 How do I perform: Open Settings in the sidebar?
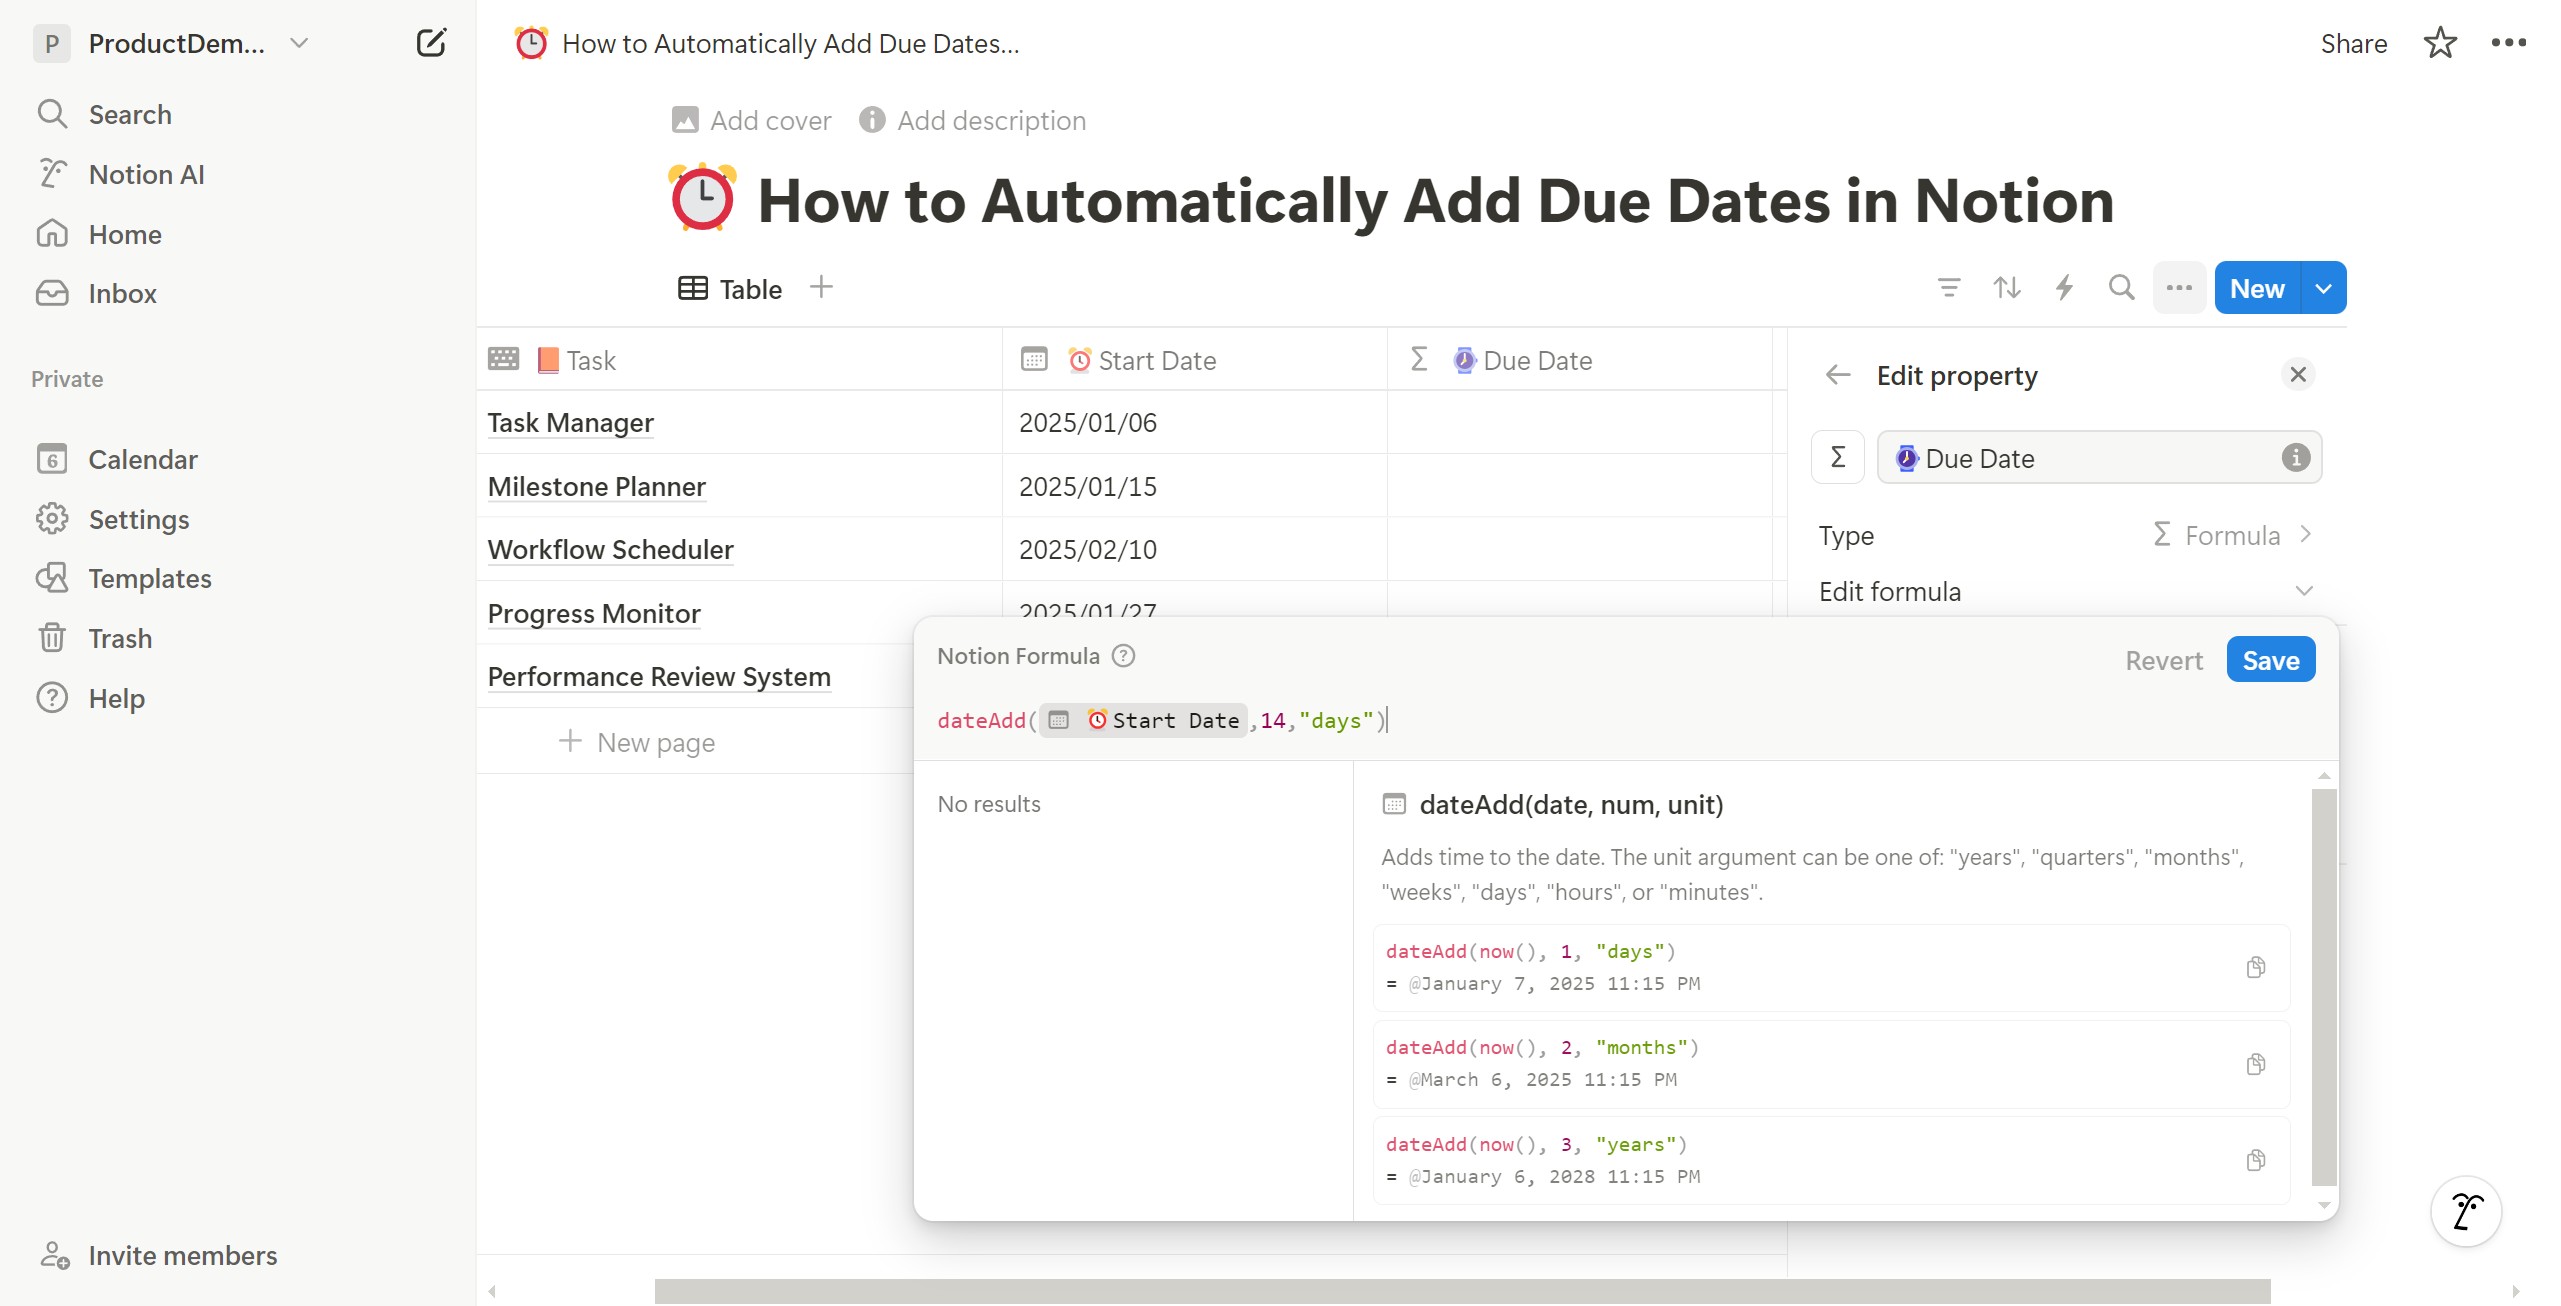point(139,519)
